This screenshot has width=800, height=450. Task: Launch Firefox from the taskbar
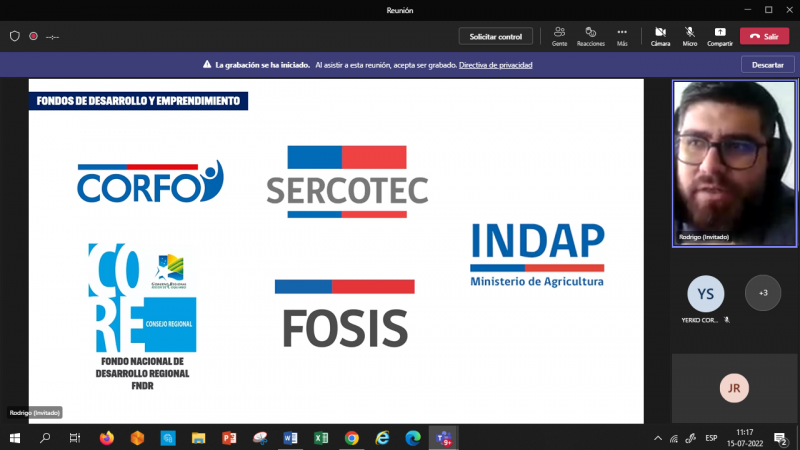(107, 438)
